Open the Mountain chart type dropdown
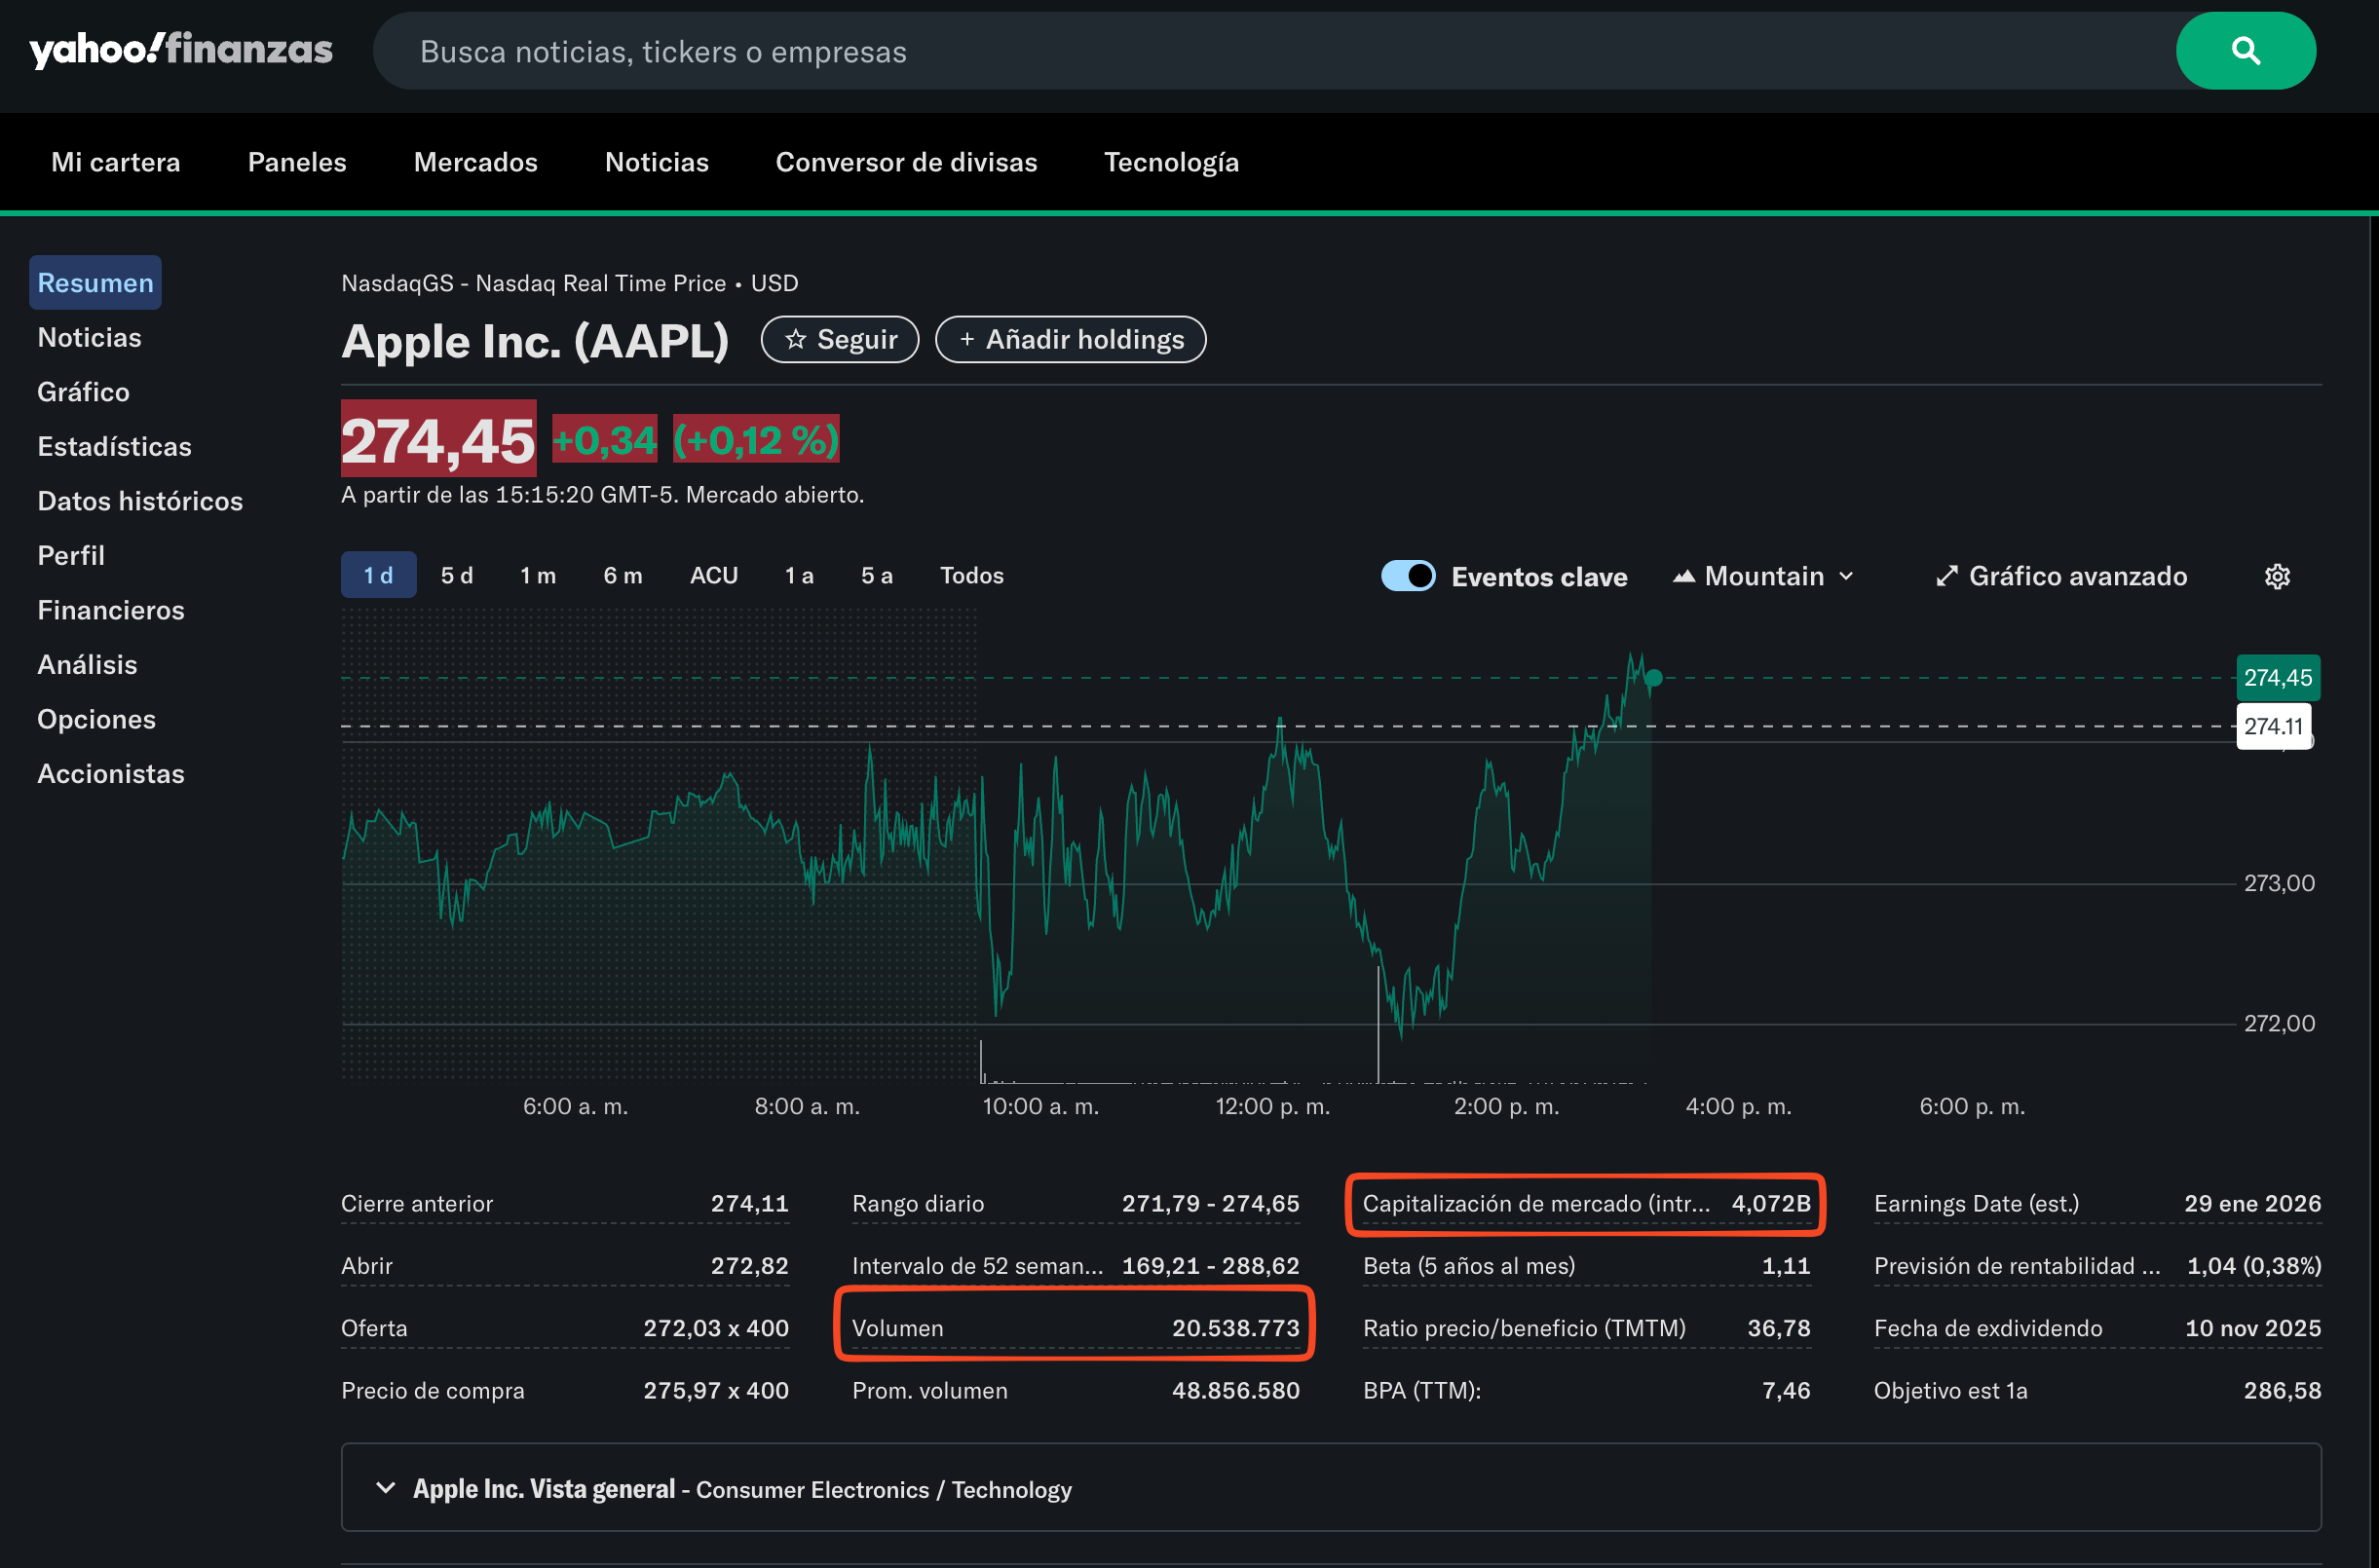2379x1568 pixels. pos(1764,576)
